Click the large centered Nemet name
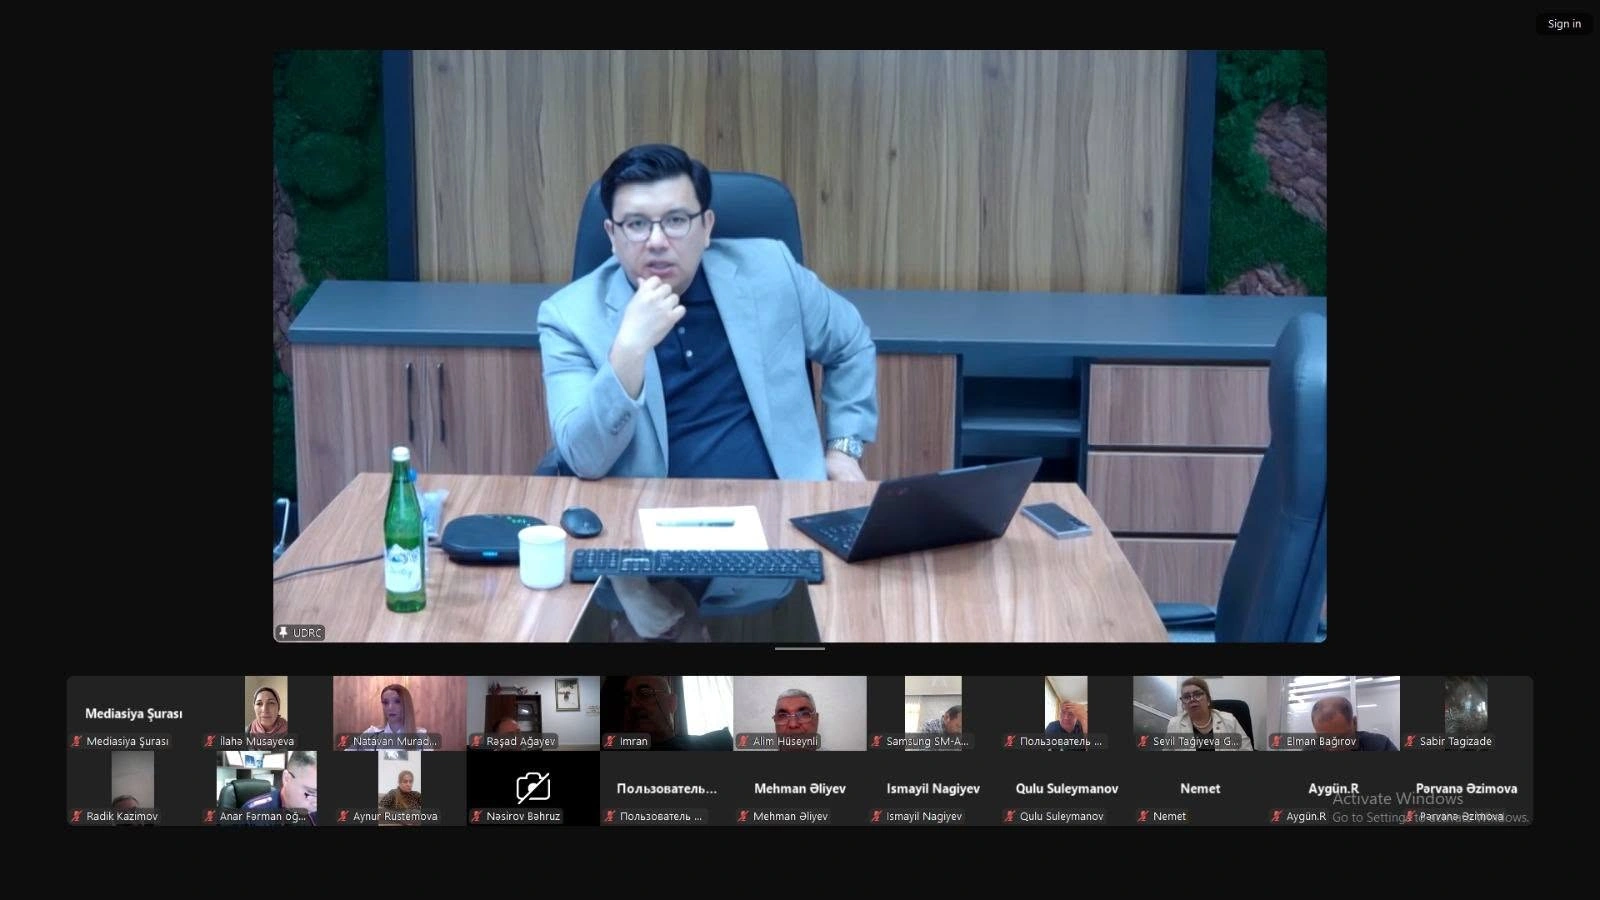The width and height of the screenshot is (1600, 900). [x=1200, y=788]
